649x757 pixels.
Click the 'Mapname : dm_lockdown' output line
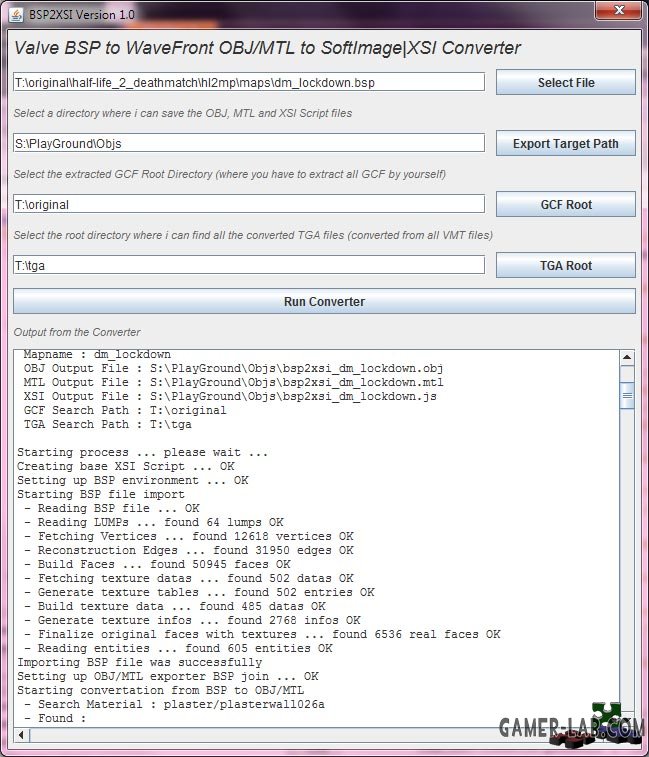97,354
